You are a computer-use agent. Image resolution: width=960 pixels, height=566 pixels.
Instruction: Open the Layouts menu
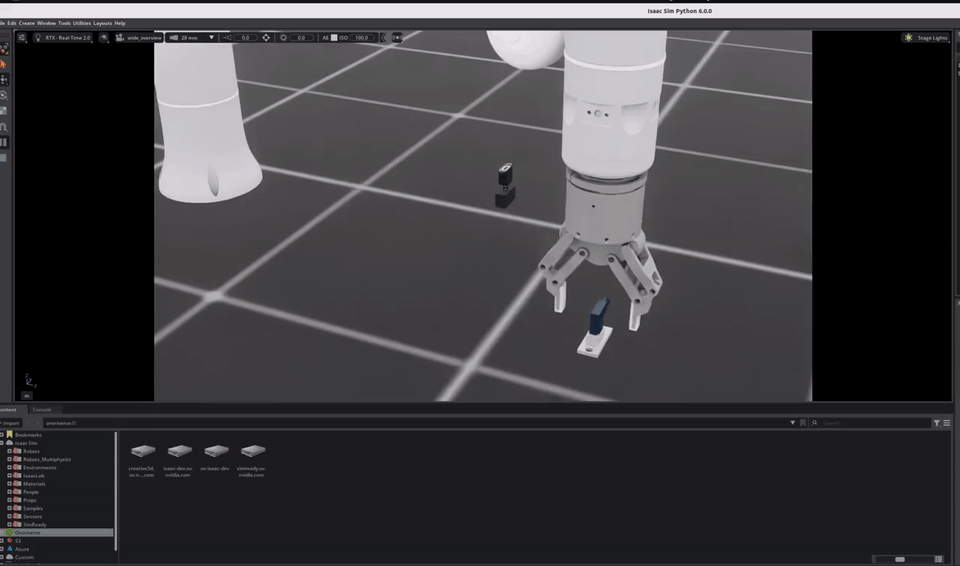pos(102,23)
